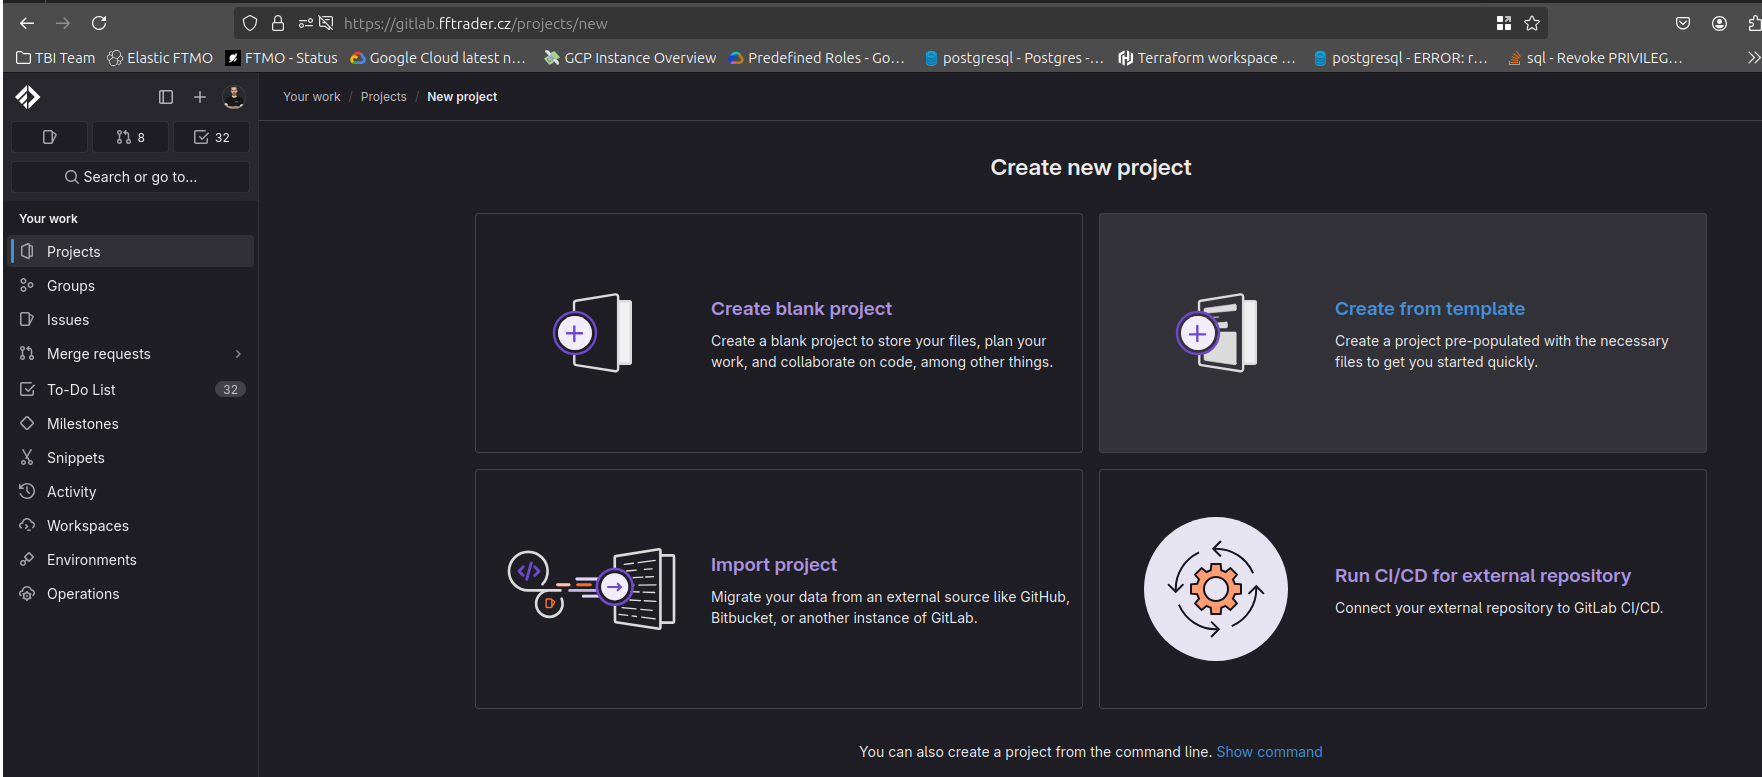
Task: Click the Import project illustration icon
Action: coord(592,588)
